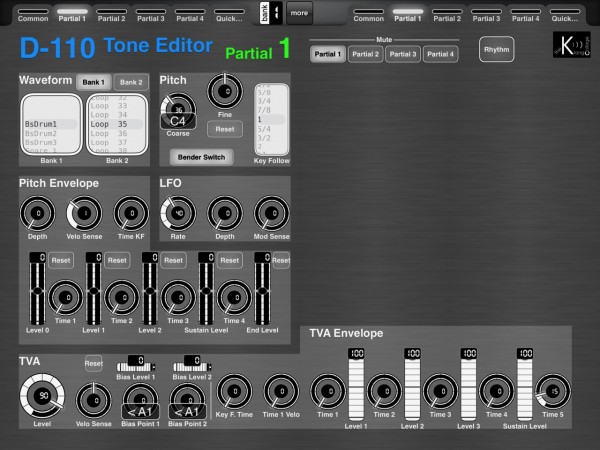The width and height of the screenshot is (600, 450).
Task: Click the more button
Action: 299,13
